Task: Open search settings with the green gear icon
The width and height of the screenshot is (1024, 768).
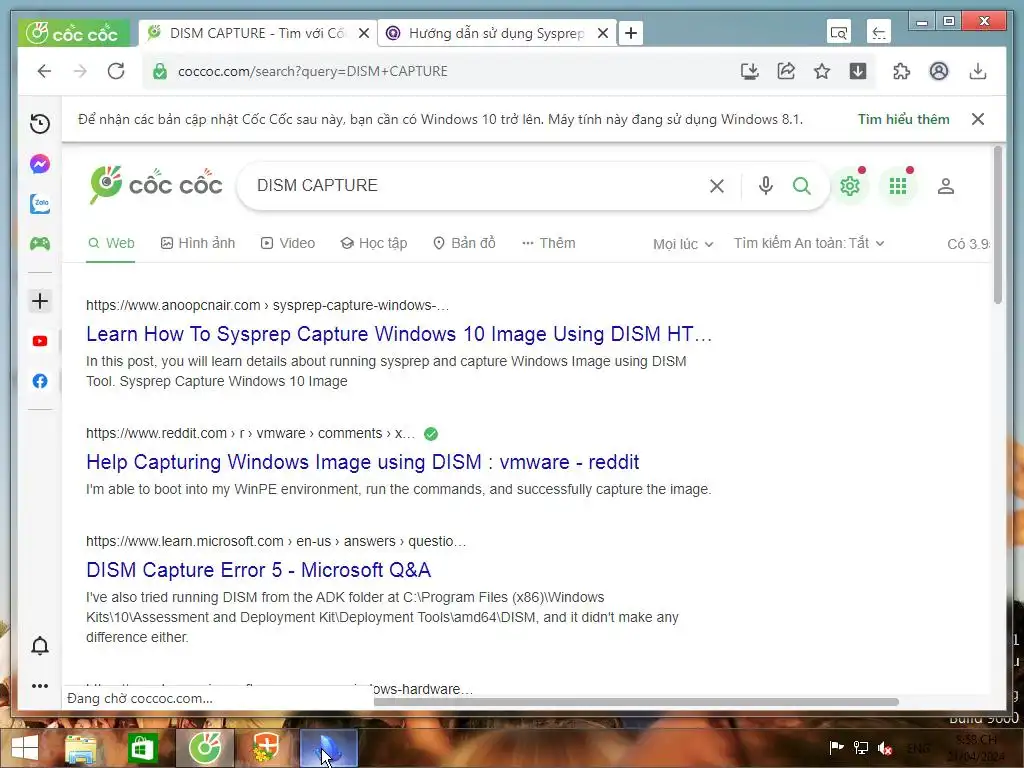Action: coord(850,186)
